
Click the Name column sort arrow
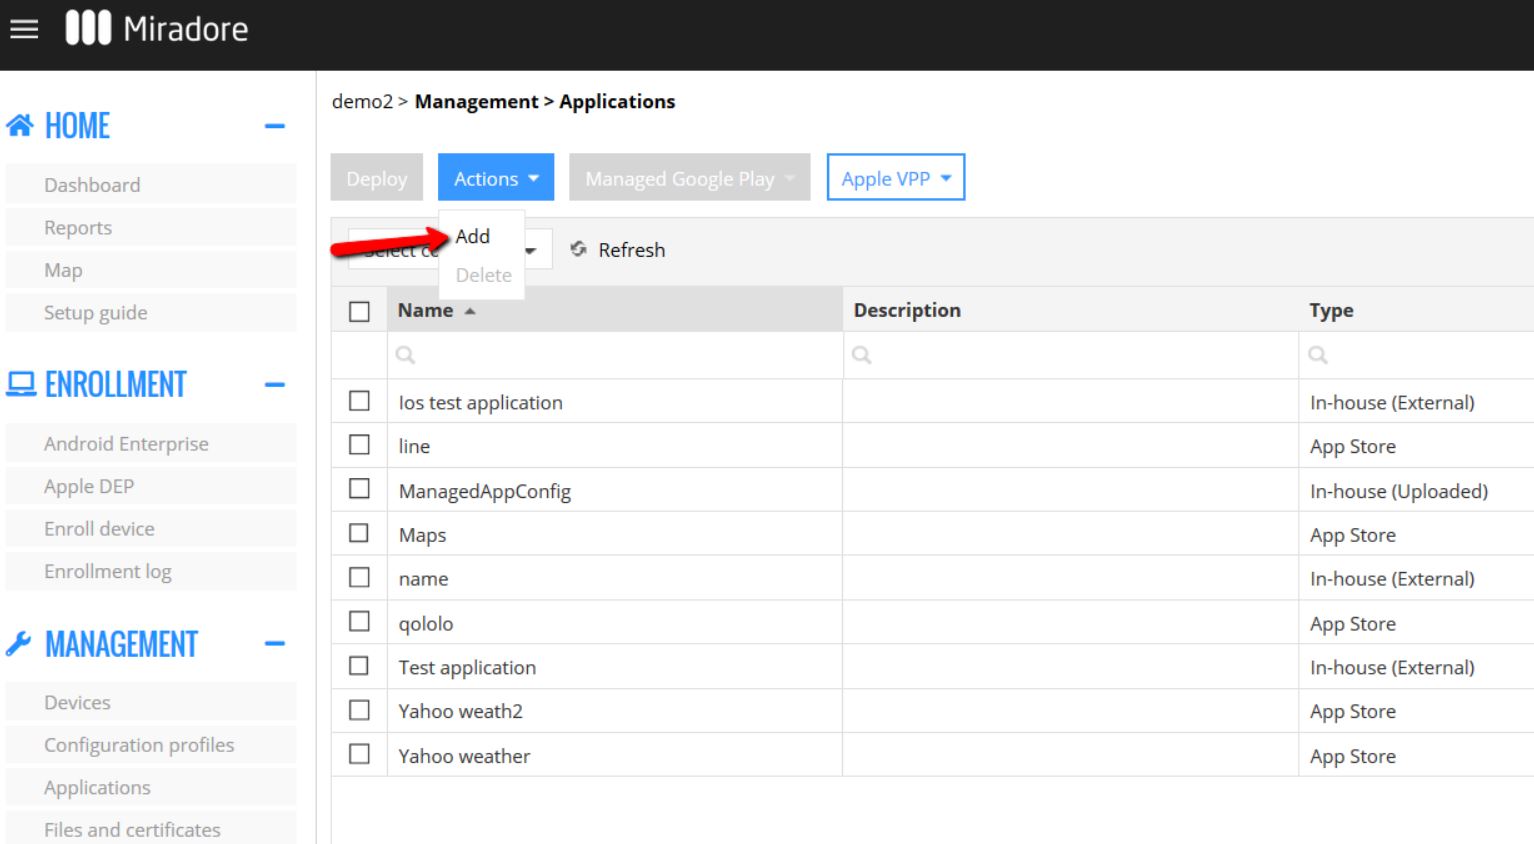[470, 311]
